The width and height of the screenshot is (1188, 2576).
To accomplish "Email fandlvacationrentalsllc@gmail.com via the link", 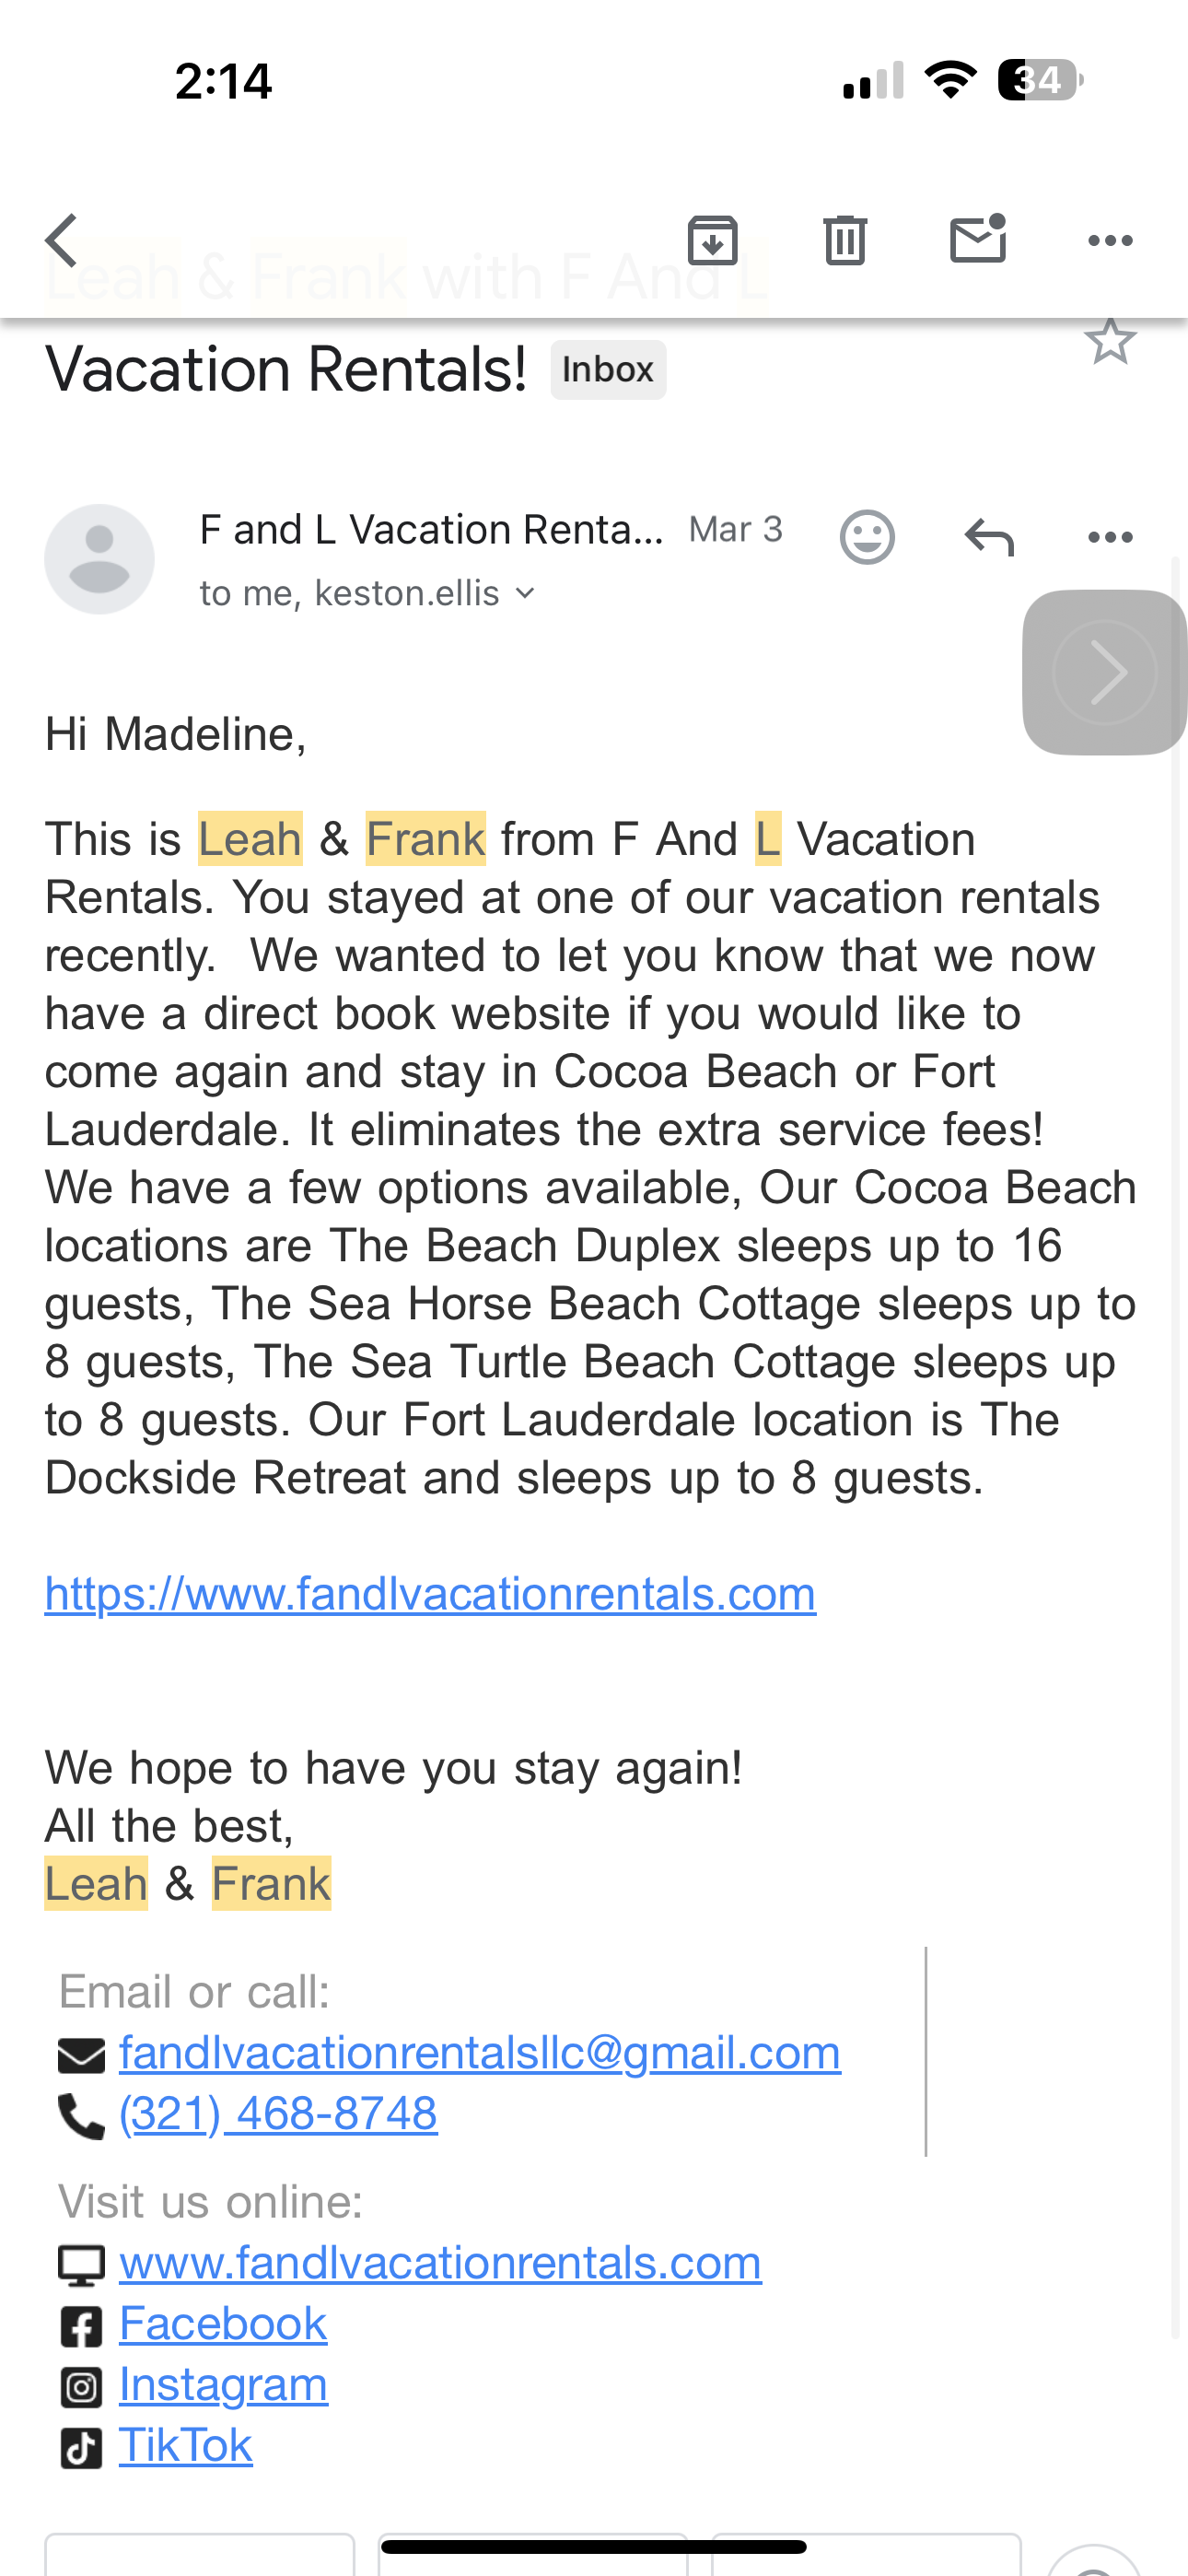I will pyautogui.click(x=480, y=2052).
